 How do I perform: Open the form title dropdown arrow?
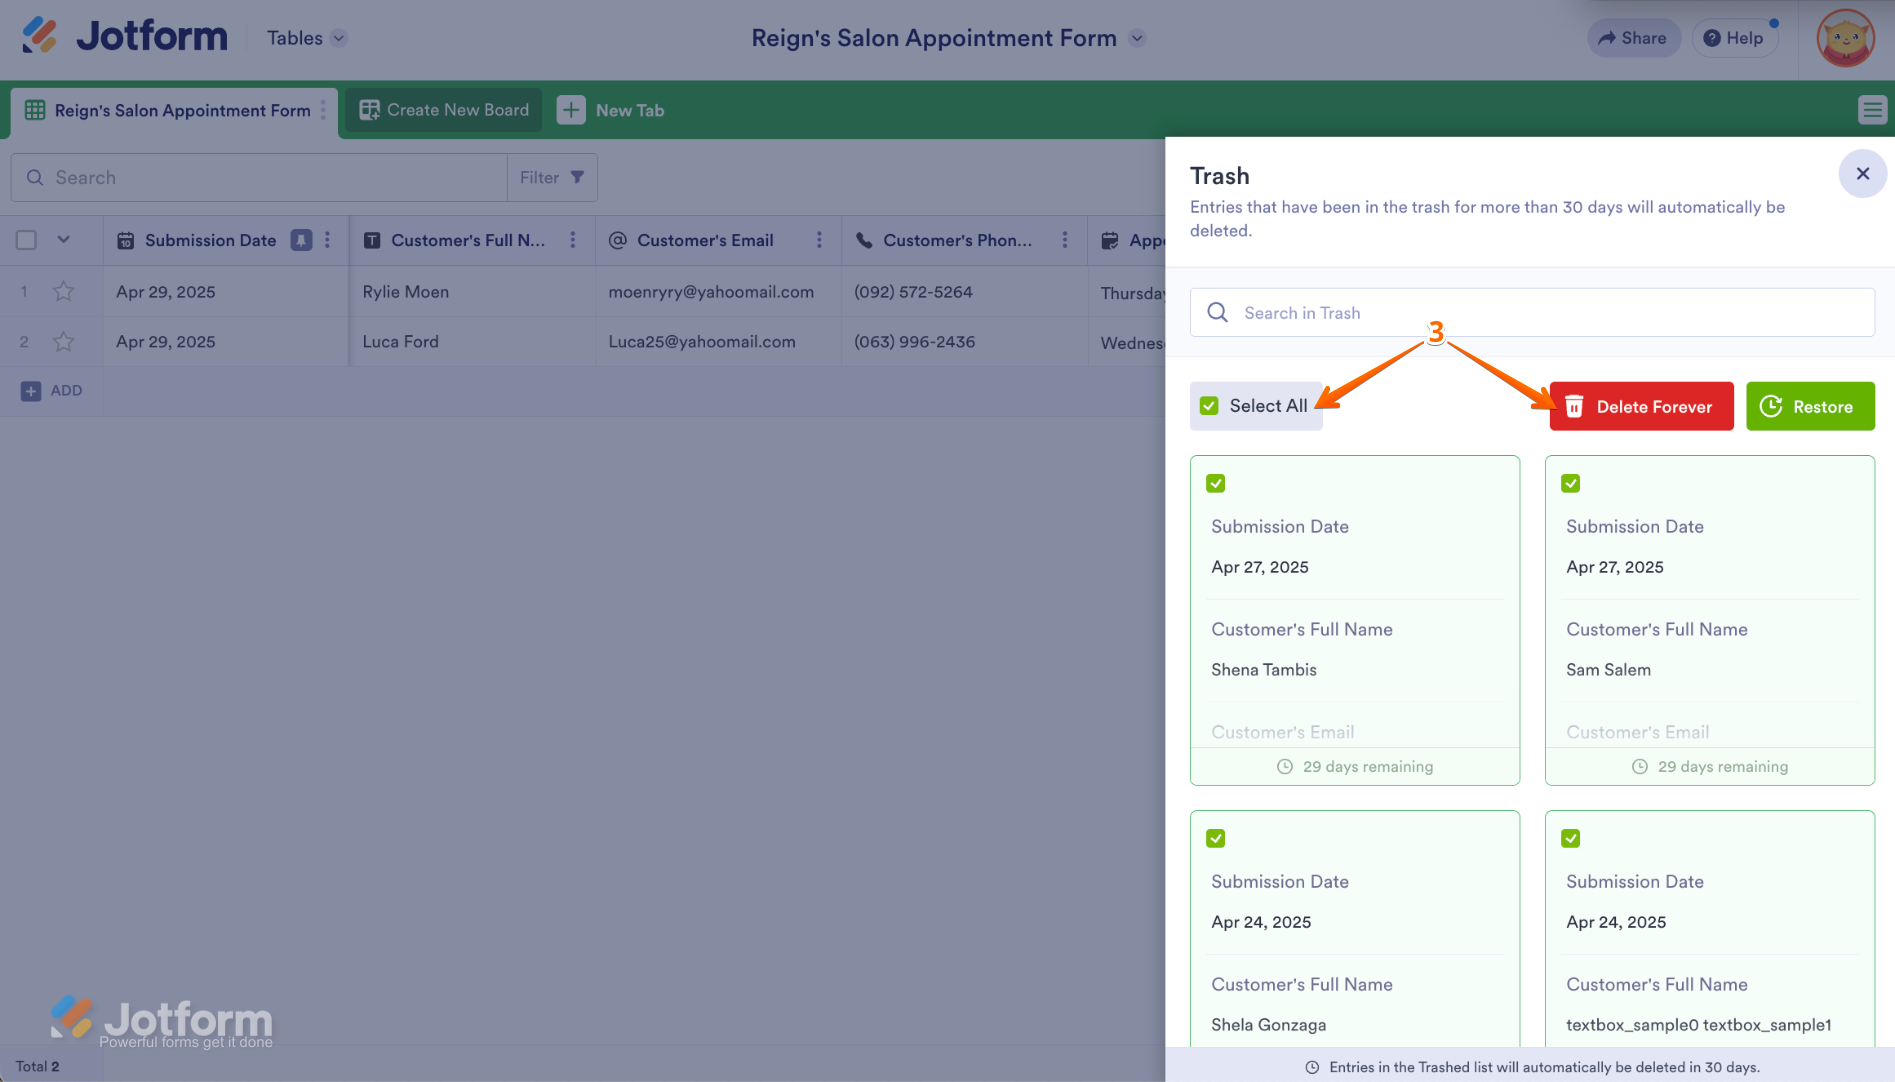1137,38
